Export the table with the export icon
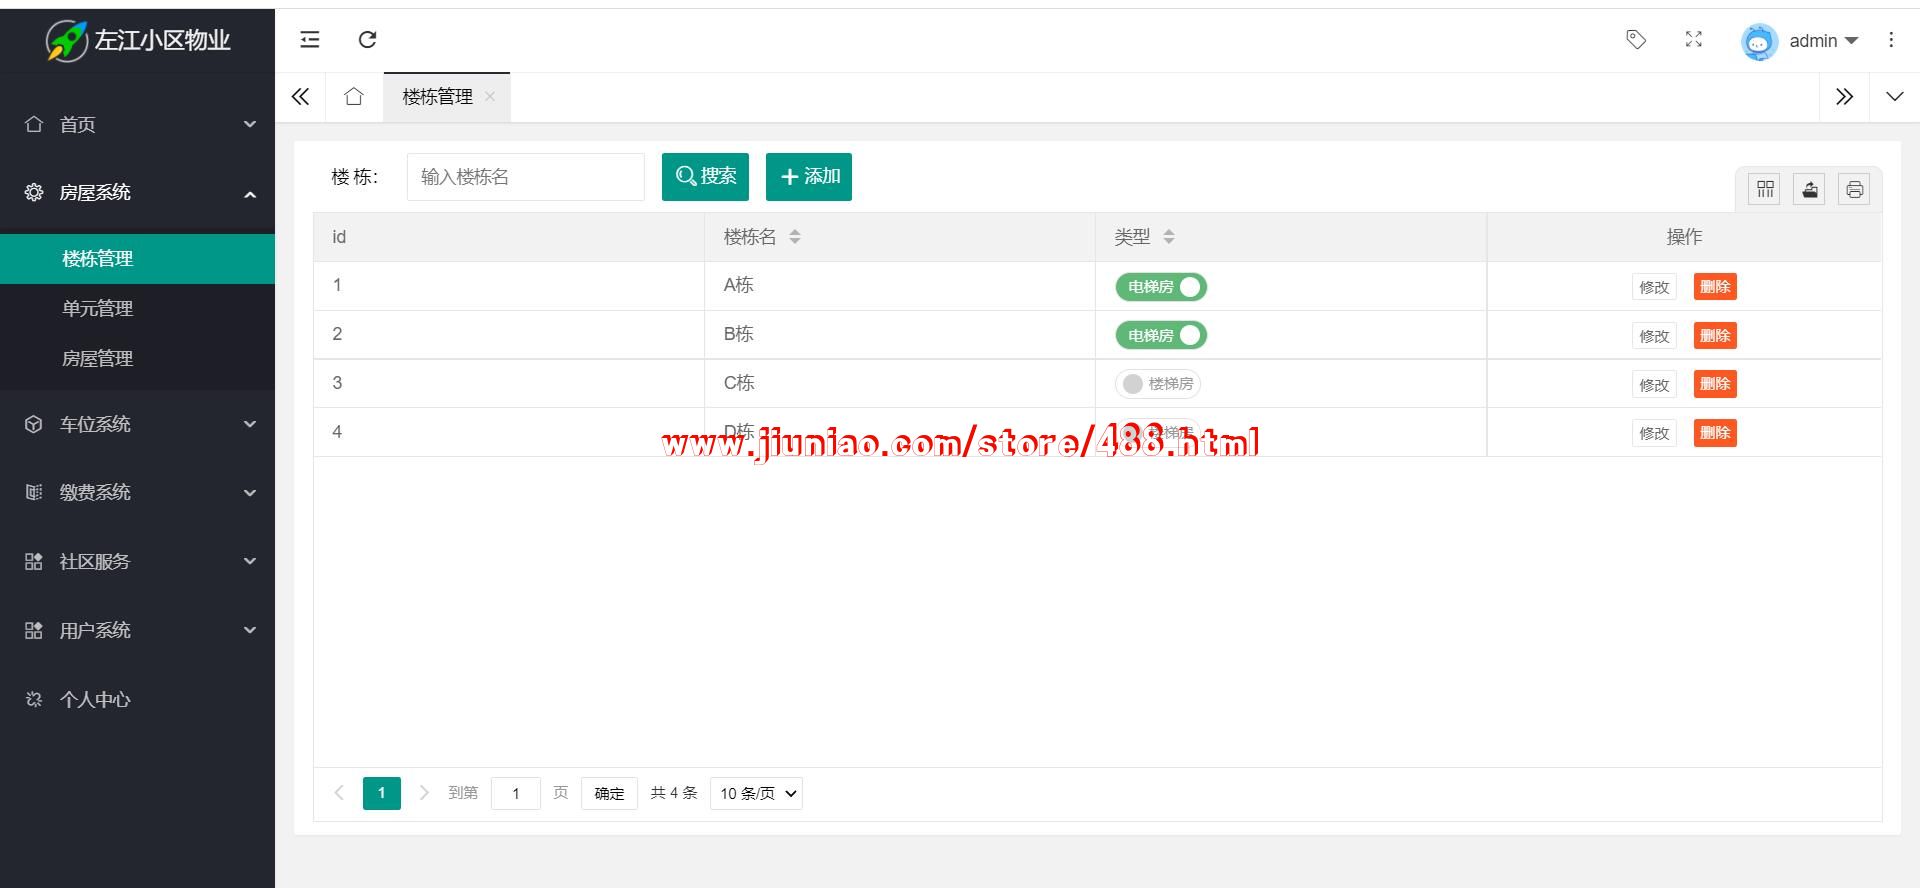The image size is (1920, 888). [x=1810, y=189]
